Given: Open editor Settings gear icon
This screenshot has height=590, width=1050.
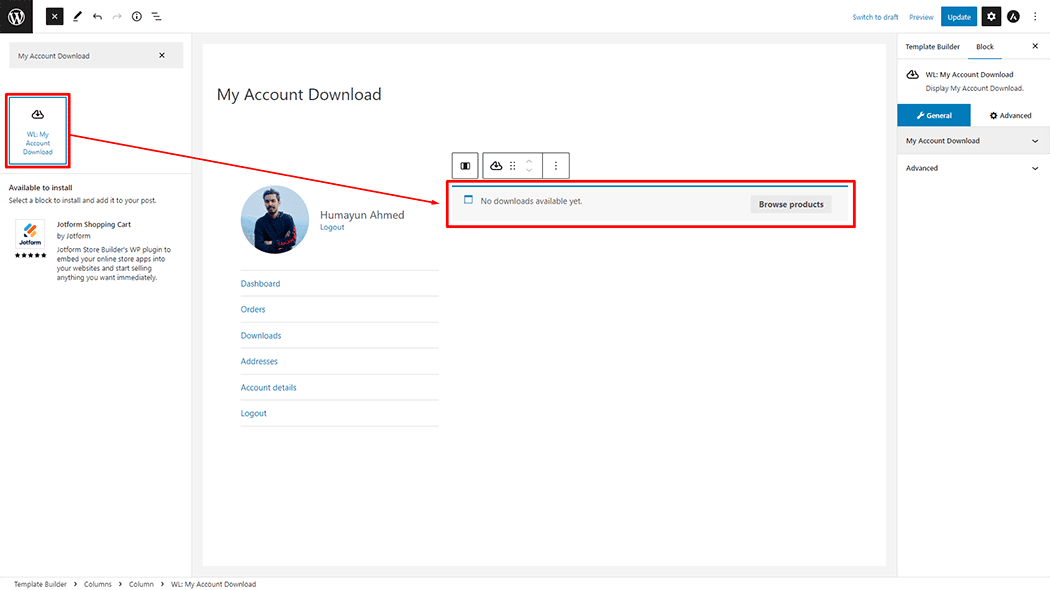Looking at the screenshot, I should (x=990, y=16).
